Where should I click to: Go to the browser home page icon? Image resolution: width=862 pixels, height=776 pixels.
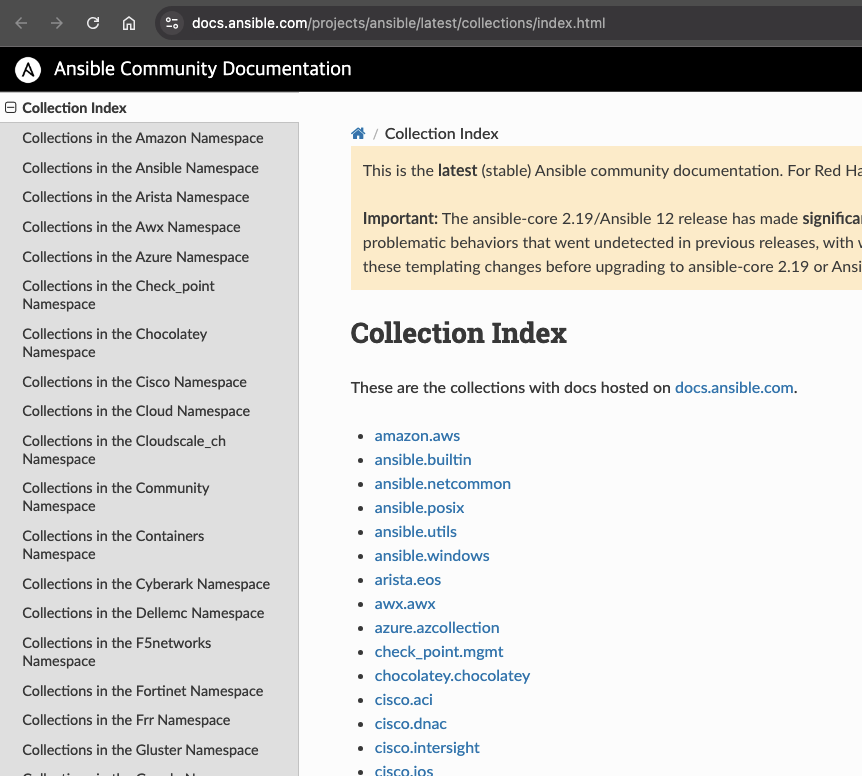click(x=129, y=23)
